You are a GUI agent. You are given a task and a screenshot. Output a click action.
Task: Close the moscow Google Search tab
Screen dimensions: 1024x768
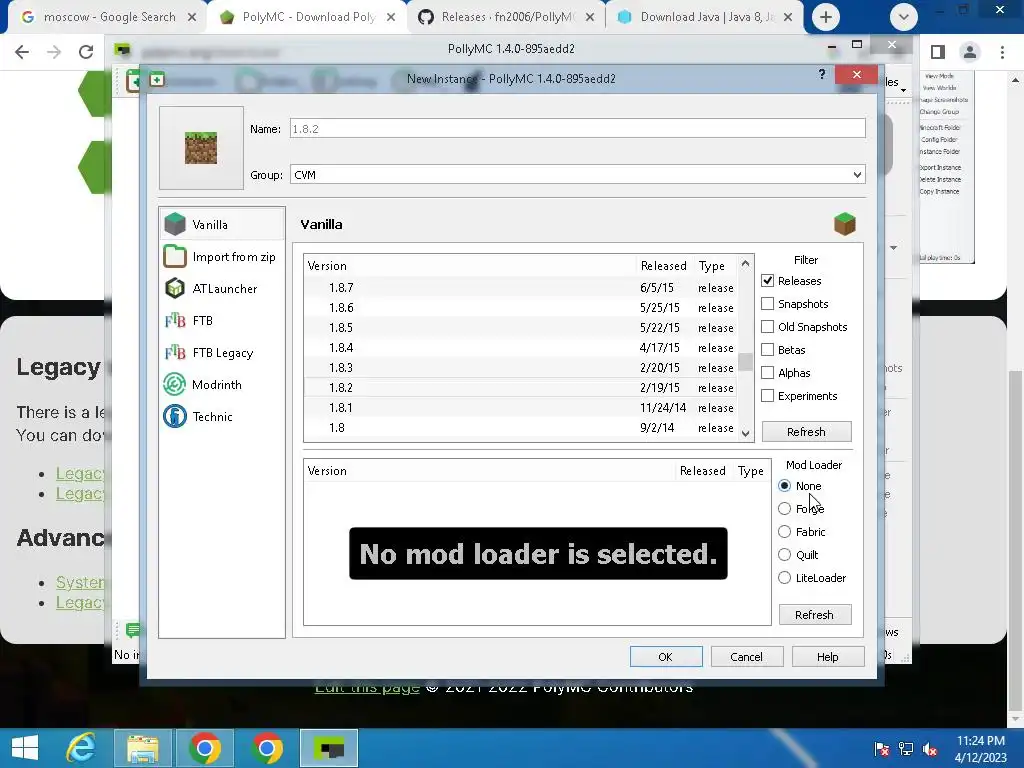(x=192, y=17)
